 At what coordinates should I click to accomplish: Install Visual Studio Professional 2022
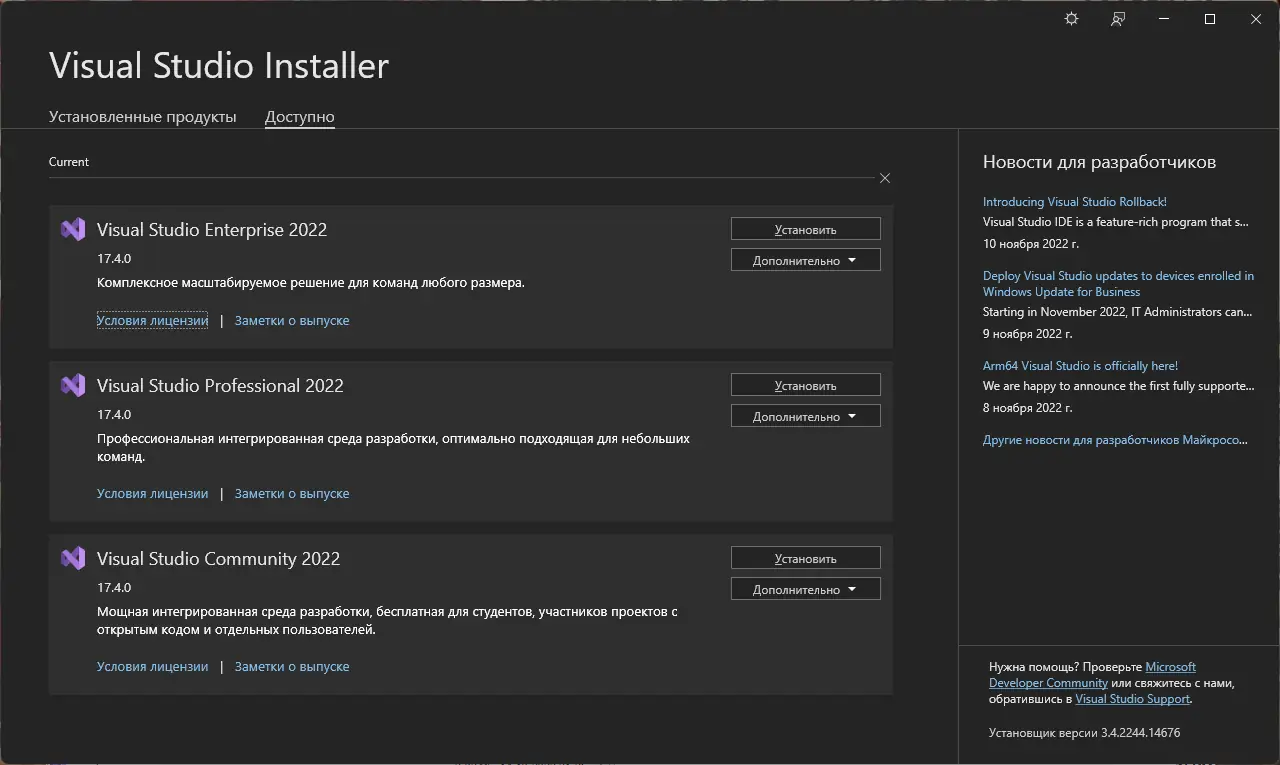(805, 385)
